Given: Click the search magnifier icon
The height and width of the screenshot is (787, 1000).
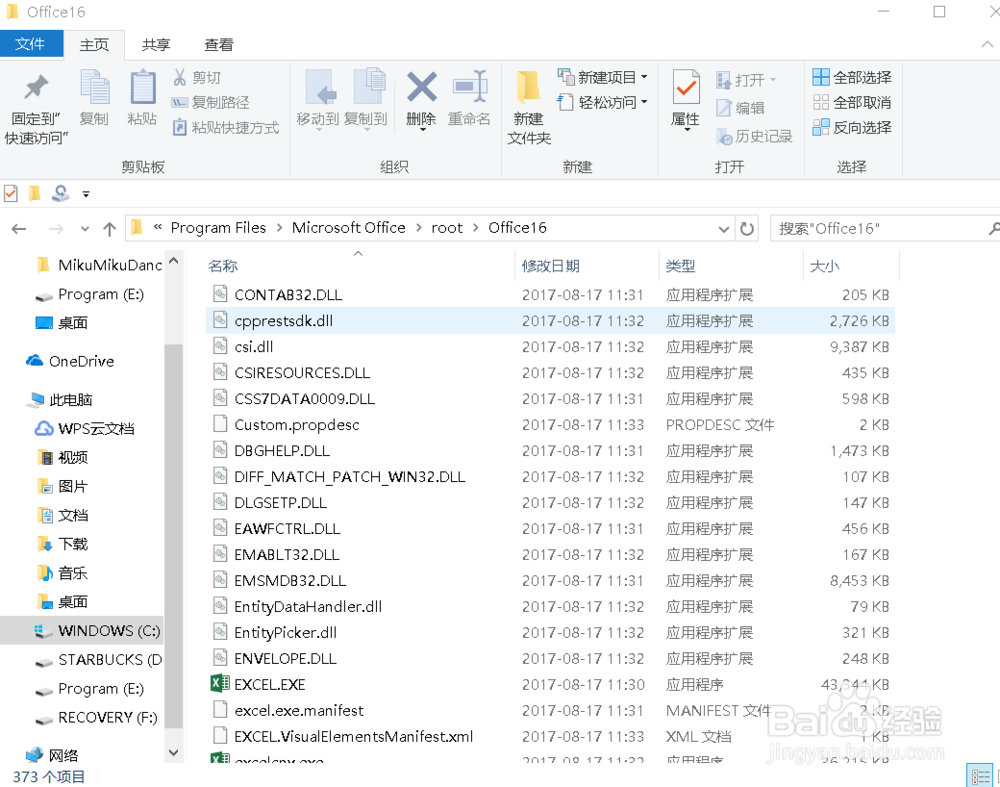Looking at the screenshot, I should click(x=994, y=228).
